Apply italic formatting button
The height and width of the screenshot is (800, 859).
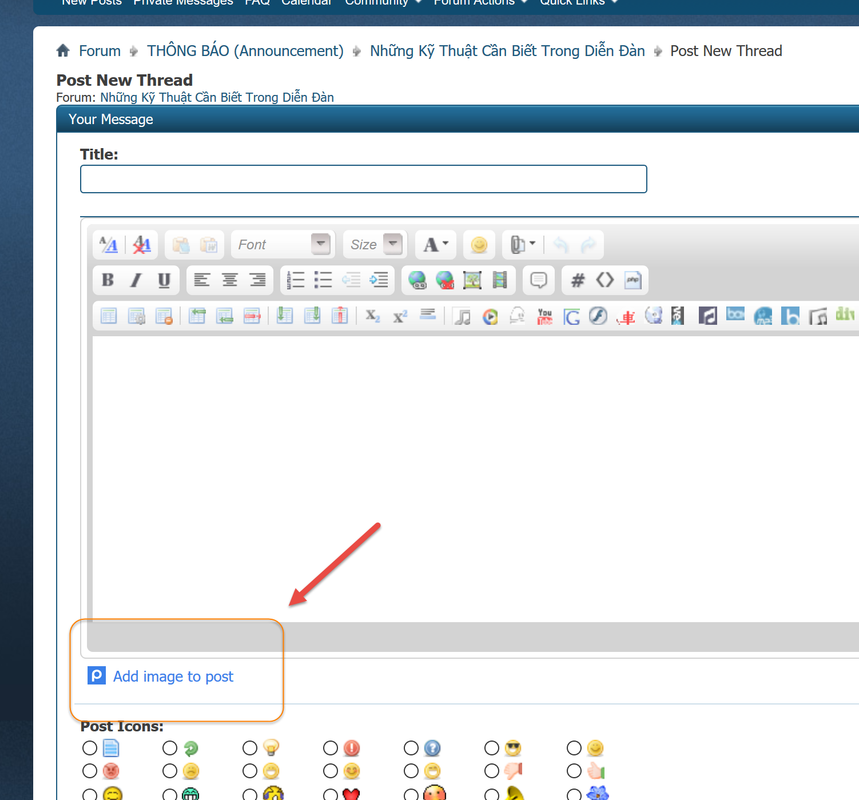[x=136, y=280]
